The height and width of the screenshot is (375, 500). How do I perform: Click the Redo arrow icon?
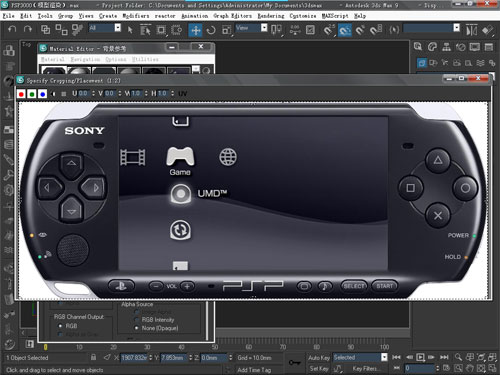click(28, 29)
